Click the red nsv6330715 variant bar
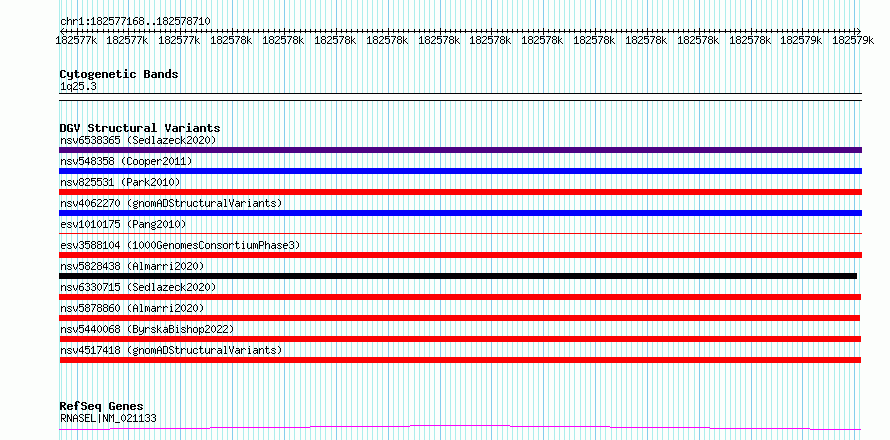The height and width of the screenshot is (440, 890). coord(460,297)
